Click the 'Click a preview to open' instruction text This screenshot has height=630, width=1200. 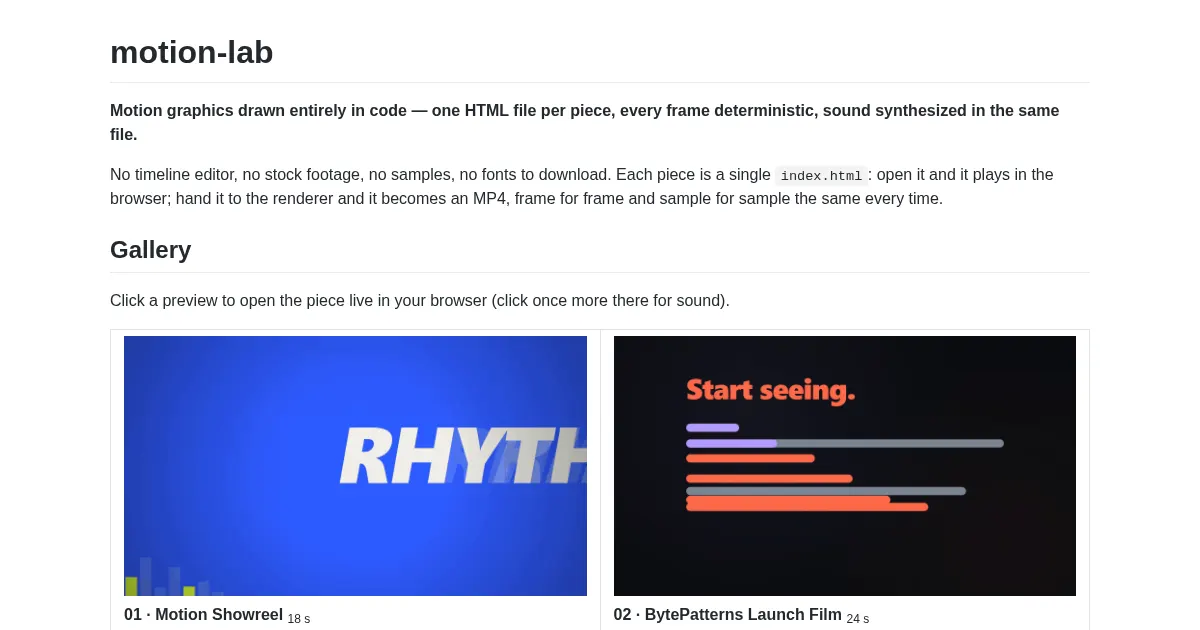pyautogui.click(x=420, y=300)
